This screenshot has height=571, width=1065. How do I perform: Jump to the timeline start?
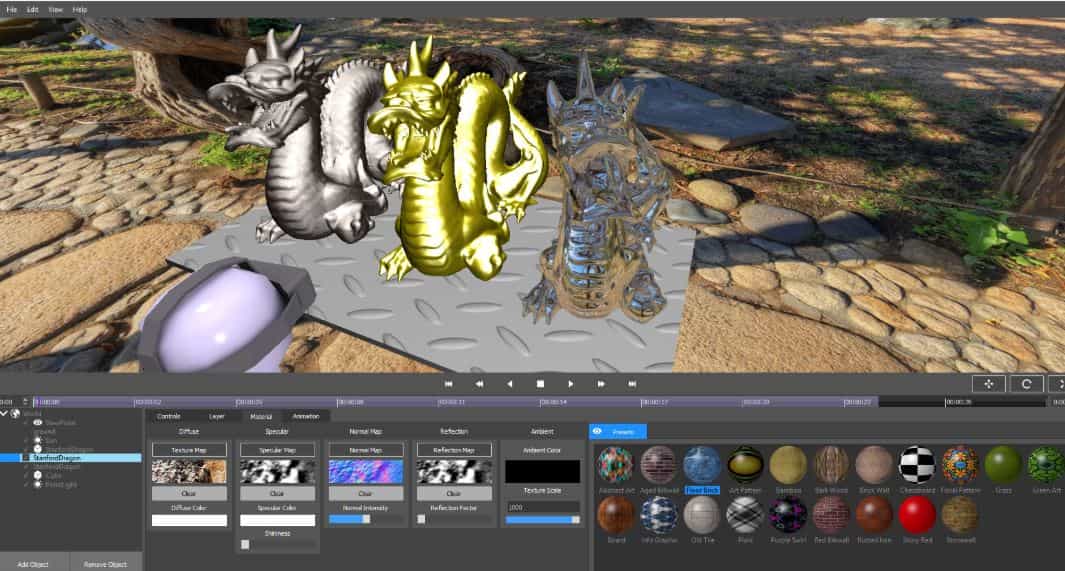point(448,384)
